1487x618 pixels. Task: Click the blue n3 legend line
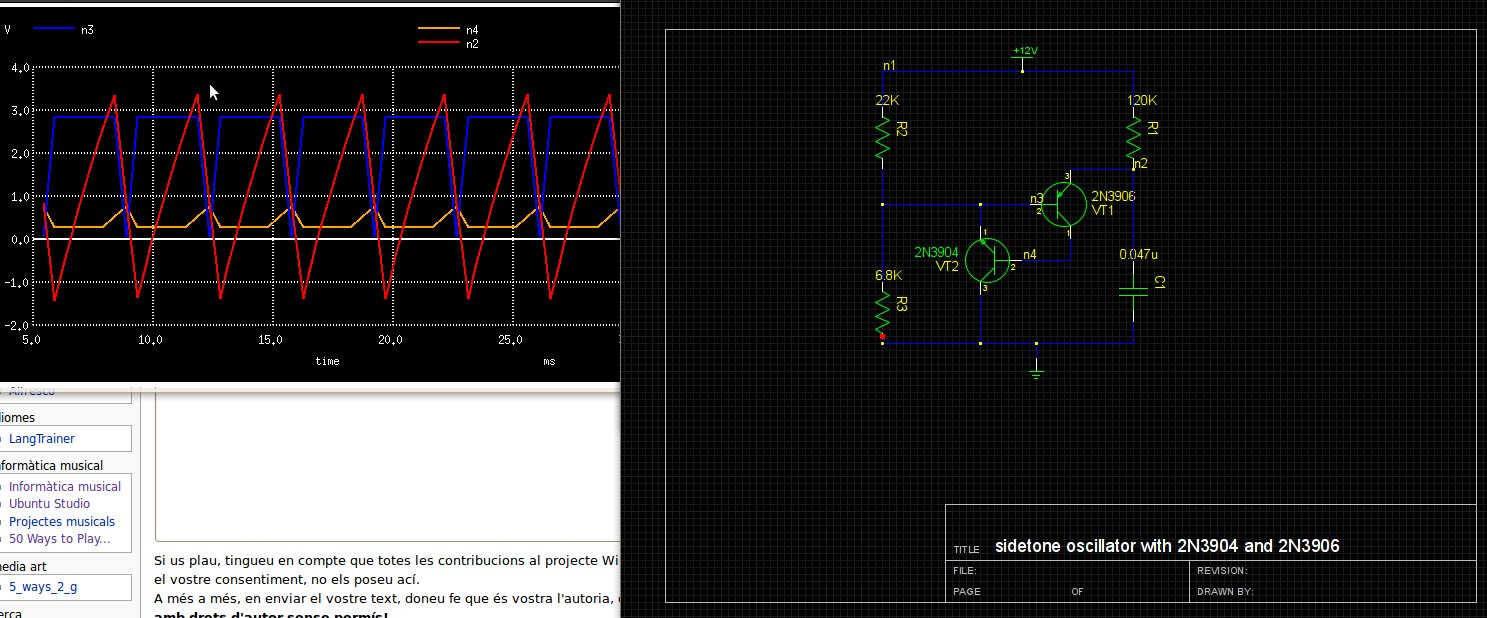(54, 30)
